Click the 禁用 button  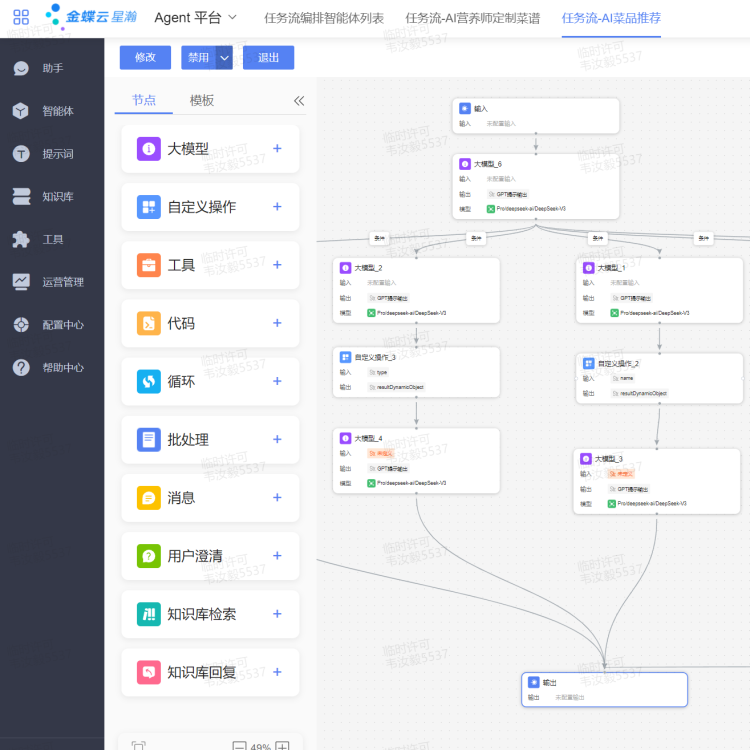(x=199, y=58)
